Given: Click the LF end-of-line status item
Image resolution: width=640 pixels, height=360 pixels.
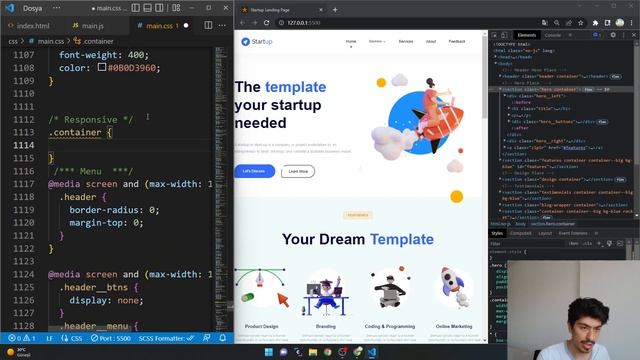Looking at the screenshot, I should pyautogui.click(x=49, y=338).
